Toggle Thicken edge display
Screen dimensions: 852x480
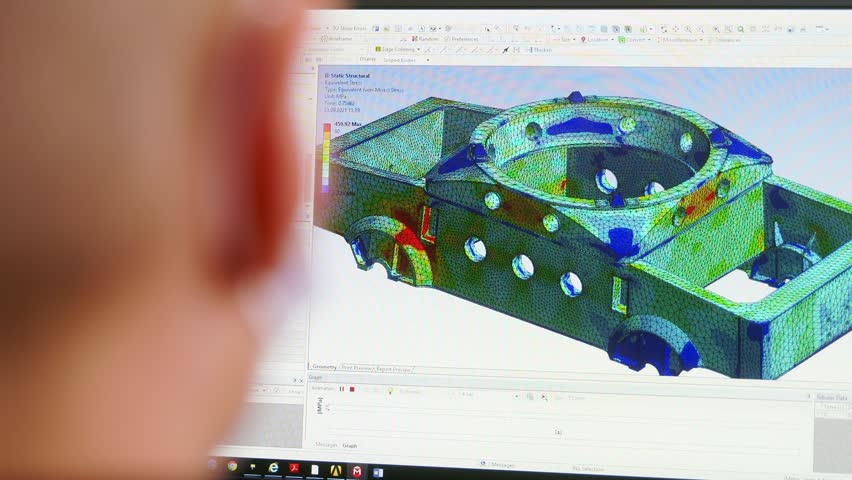click(x=539, y=49)
